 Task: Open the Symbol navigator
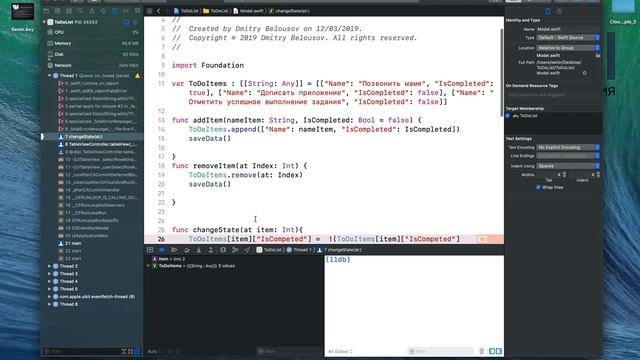pos(69,11)
